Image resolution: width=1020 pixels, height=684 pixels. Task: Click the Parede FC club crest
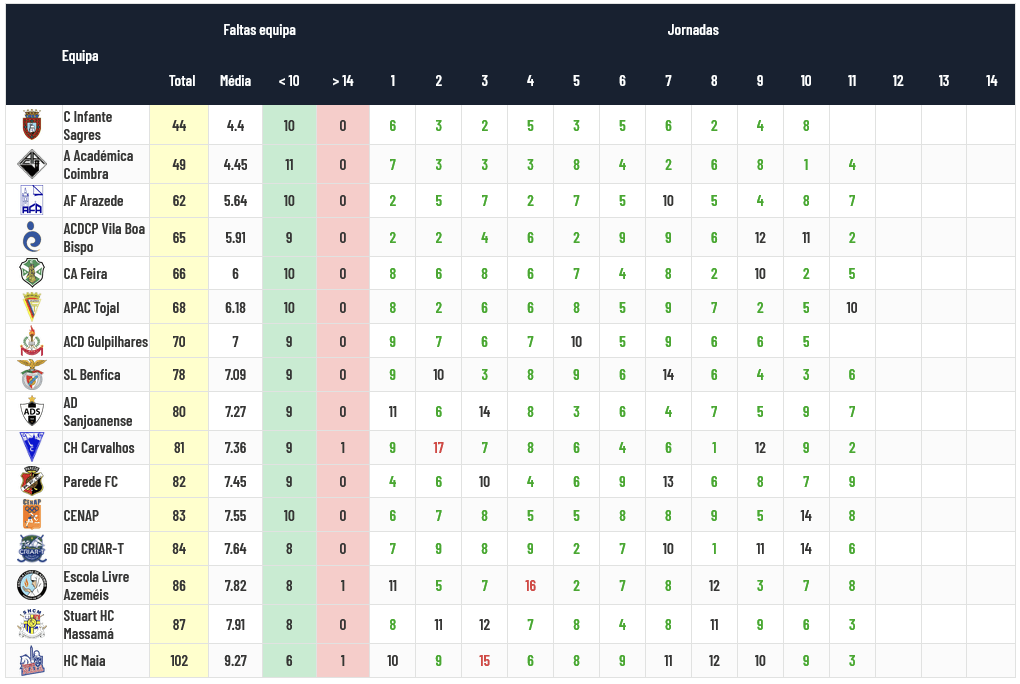point(32,481)
